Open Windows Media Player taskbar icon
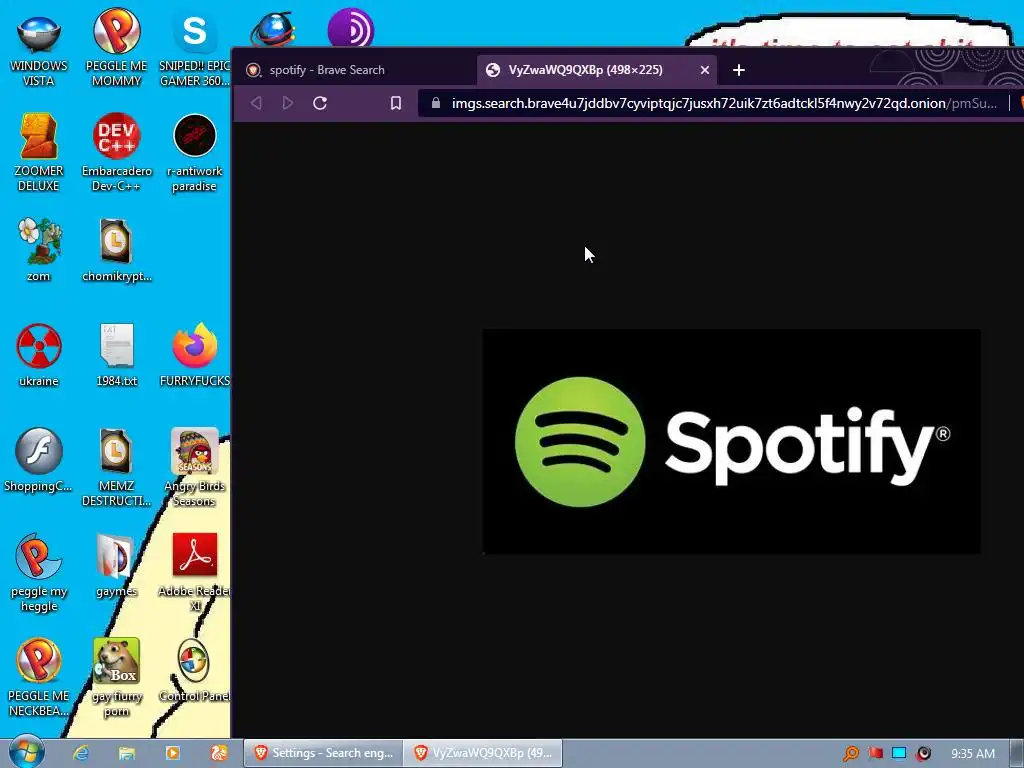Screen dimensions: 1024x768 point(173,753)
